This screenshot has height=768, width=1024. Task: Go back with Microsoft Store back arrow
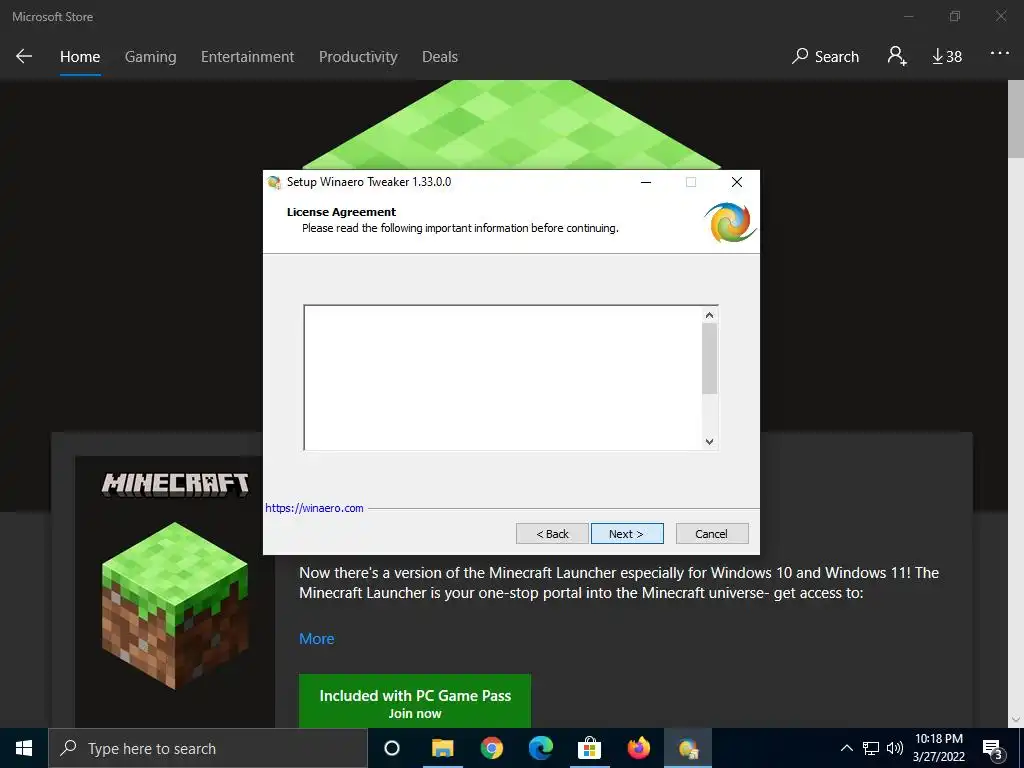(x=24, y=56)
